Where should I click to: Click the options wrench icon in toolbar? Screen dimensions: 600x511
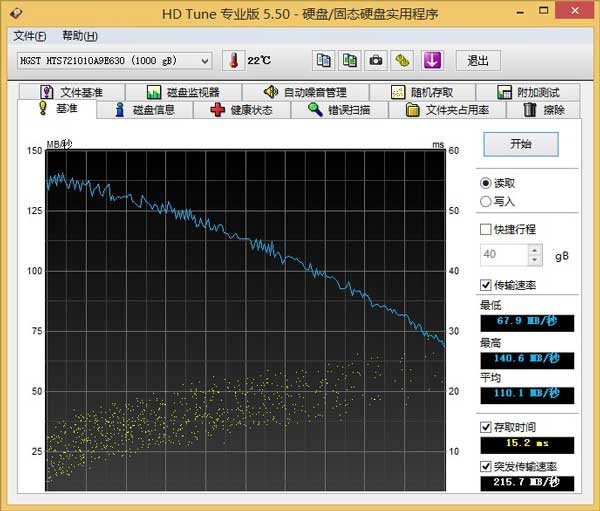(402, 60)
